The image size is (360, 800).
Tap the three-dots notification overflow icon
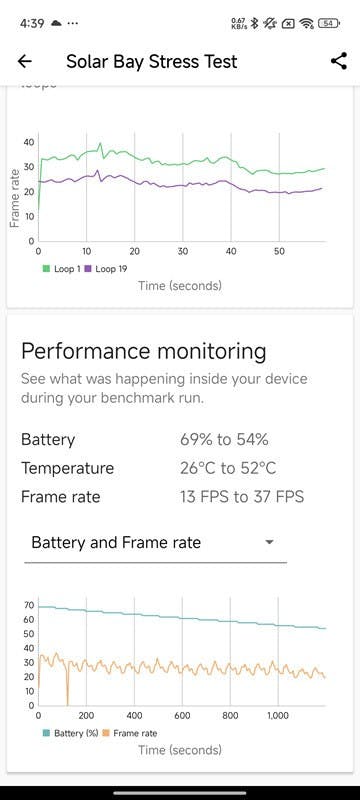(x=73, y=23)
